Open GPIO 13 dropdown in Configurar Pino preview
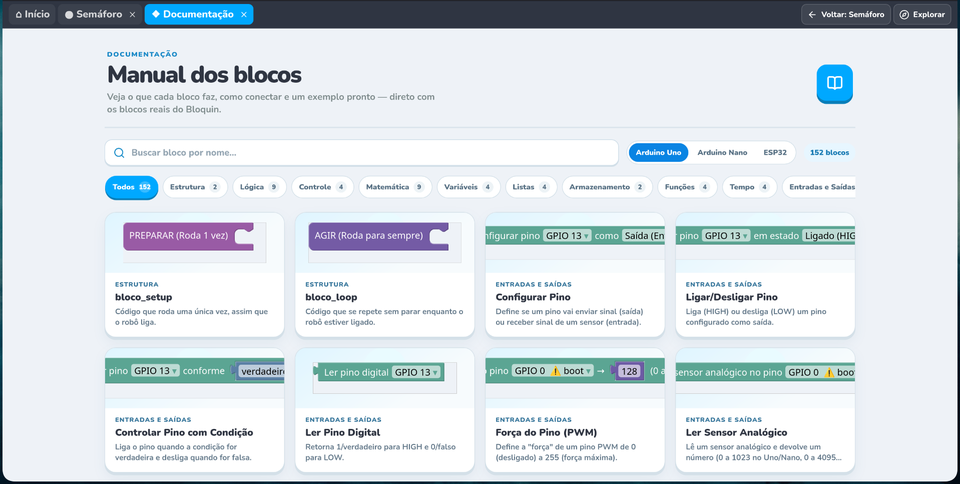Viewport: 960px width, 484px height. [567, 236]
